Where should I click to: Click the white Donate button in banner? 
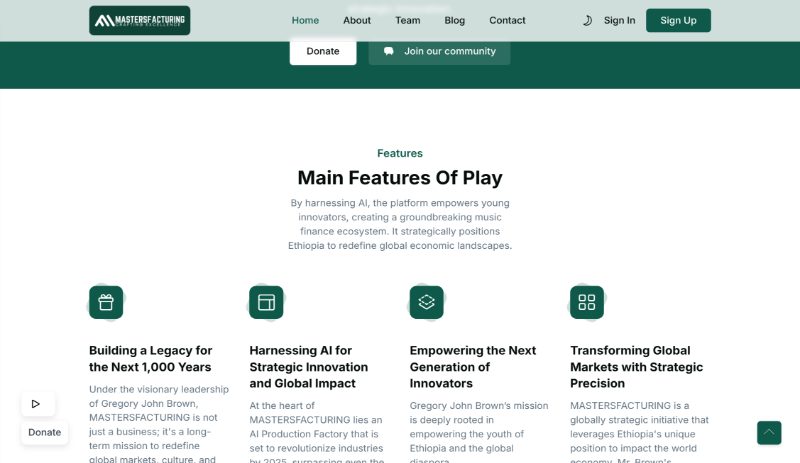[x=323, y=51]
